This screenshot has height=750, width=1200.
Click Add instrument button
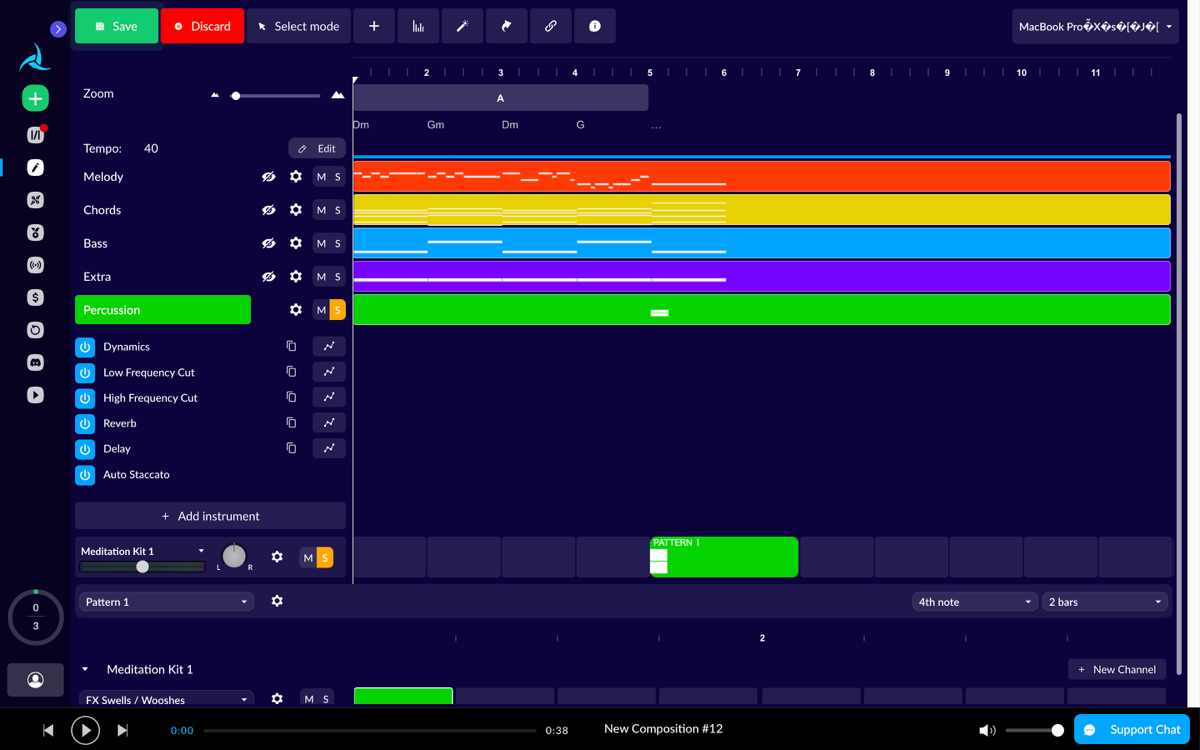[210, 516]
